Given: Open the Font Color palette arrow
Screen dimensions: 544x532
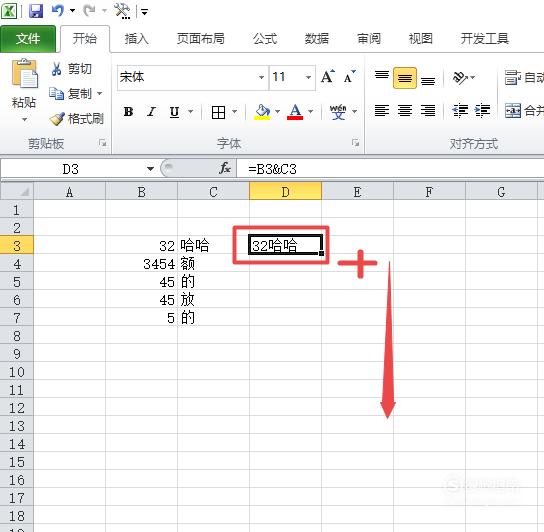Looking at the screenshot, I should coord(311,112).
